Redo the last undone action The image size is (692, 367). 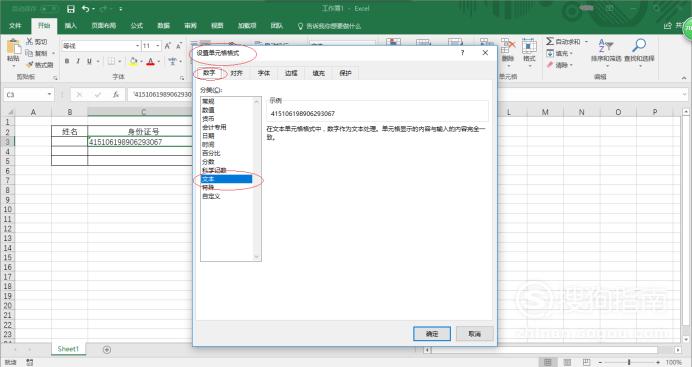[104, 9]
